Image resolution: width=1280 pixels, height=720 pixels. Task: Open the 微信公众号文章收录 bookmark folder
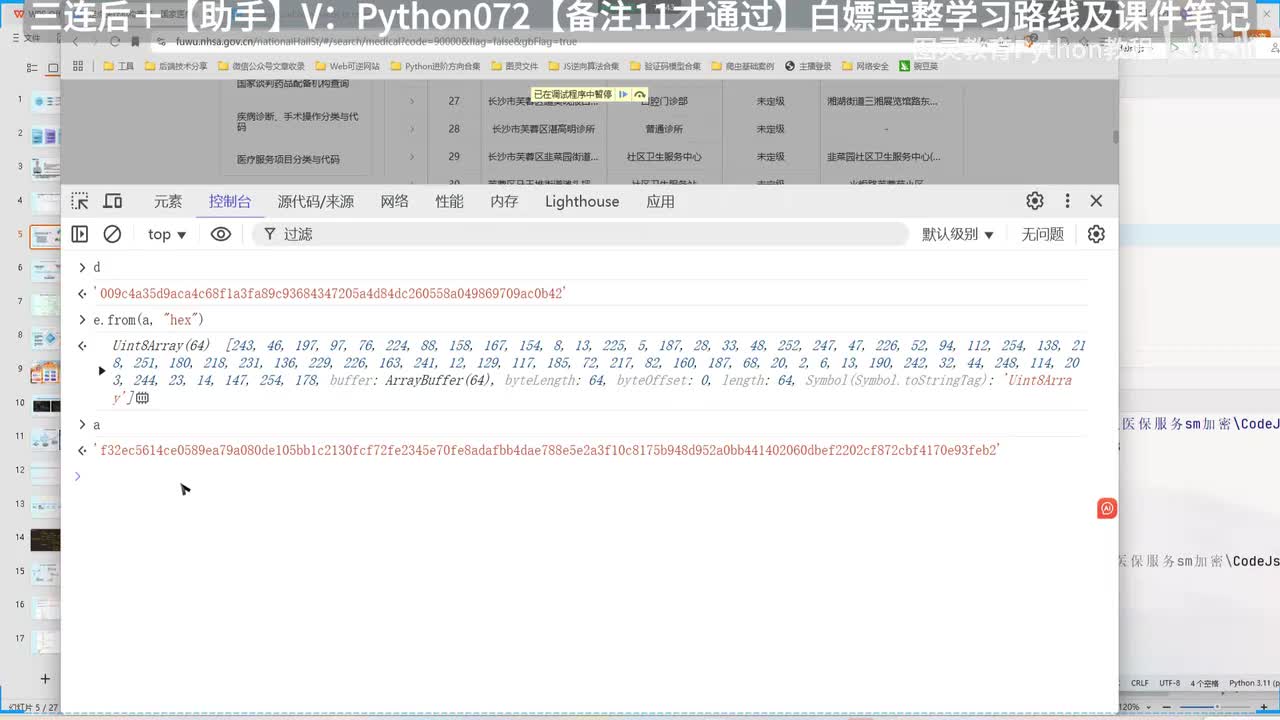[261, 66]
